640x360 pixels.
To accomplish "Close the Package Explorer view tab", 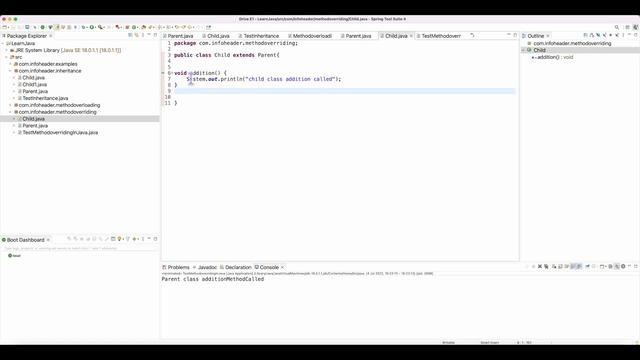I will click(51, 36).
